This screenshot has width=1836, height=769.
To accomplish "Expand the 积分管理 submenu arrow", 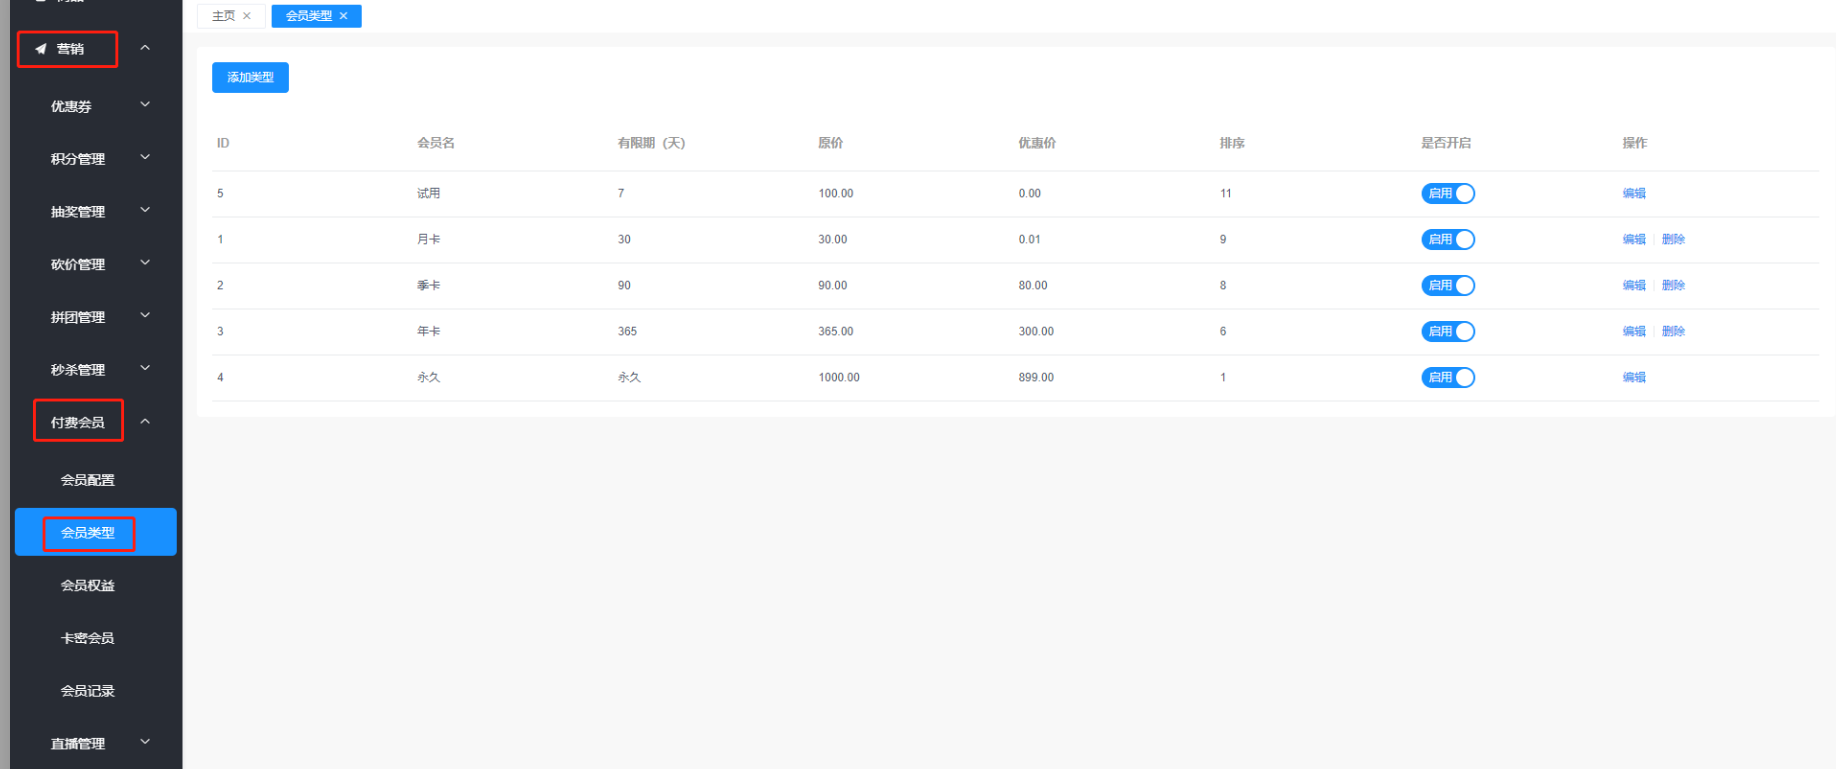I will tap(145, 158).
